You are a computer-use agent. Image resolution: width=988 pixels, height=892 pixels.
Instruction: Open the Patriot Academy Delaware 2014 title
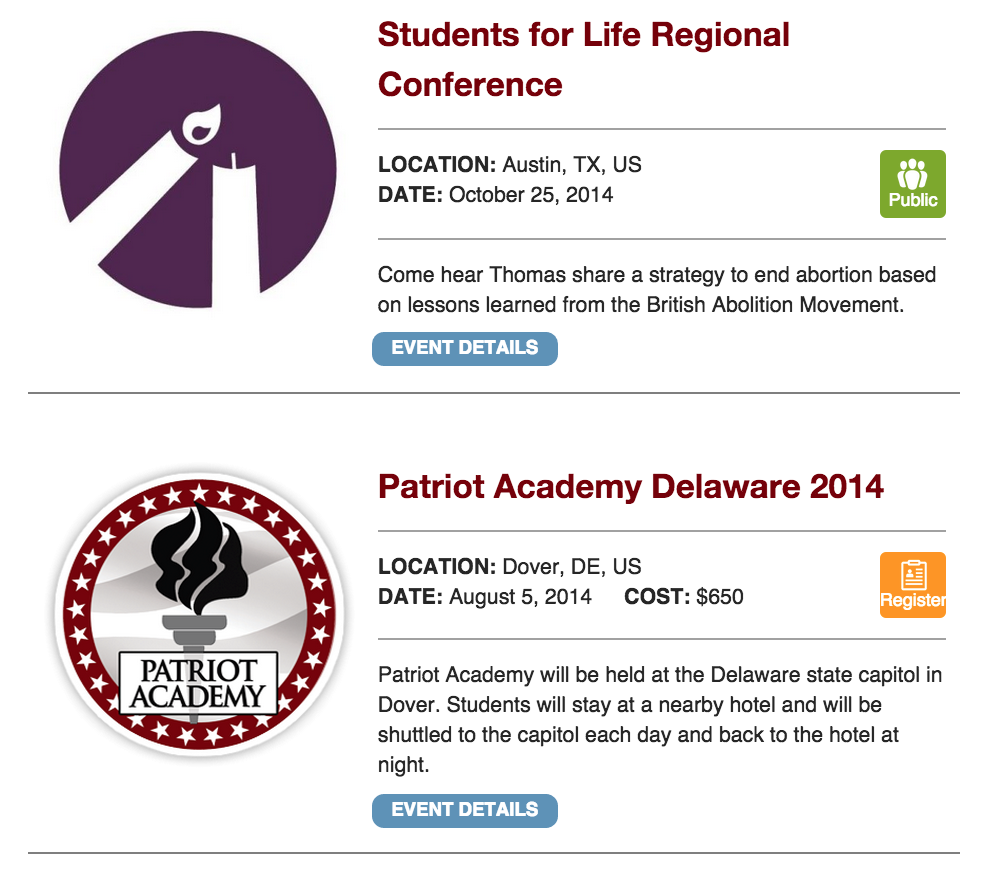(x=631, y=487)
